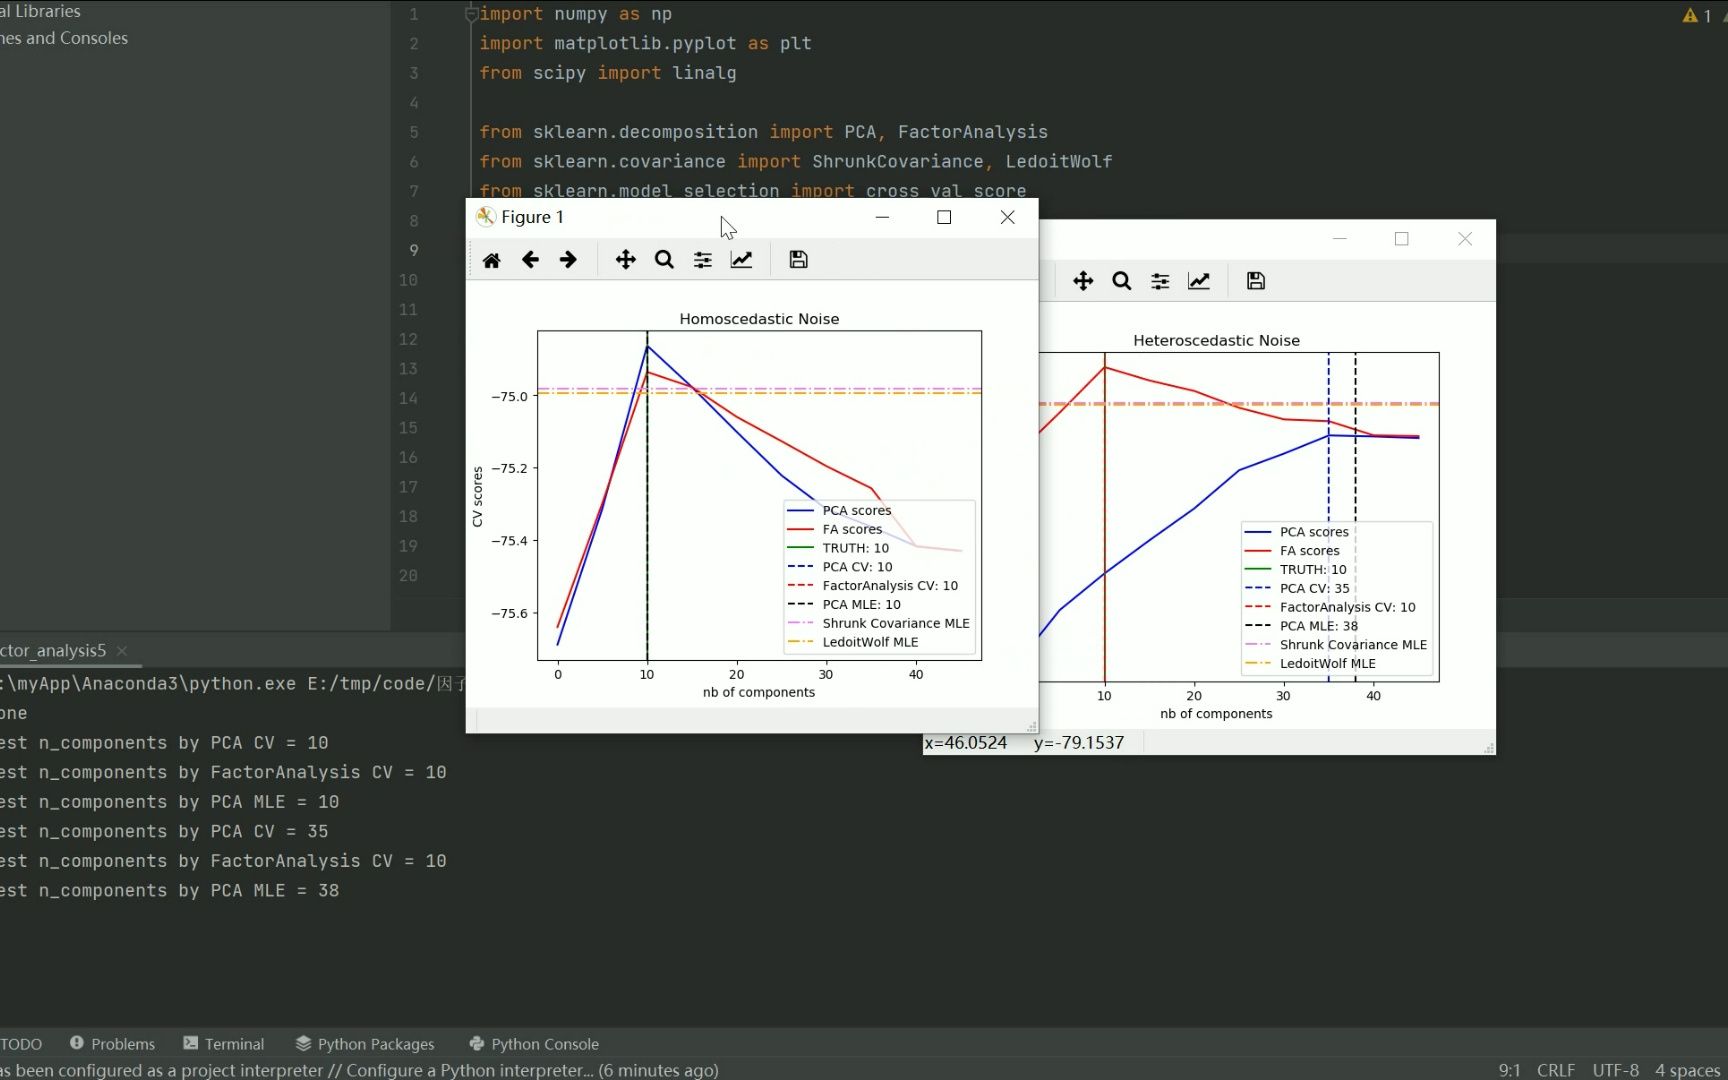Click the warning indicator in editor corner

coord(1697,15)
